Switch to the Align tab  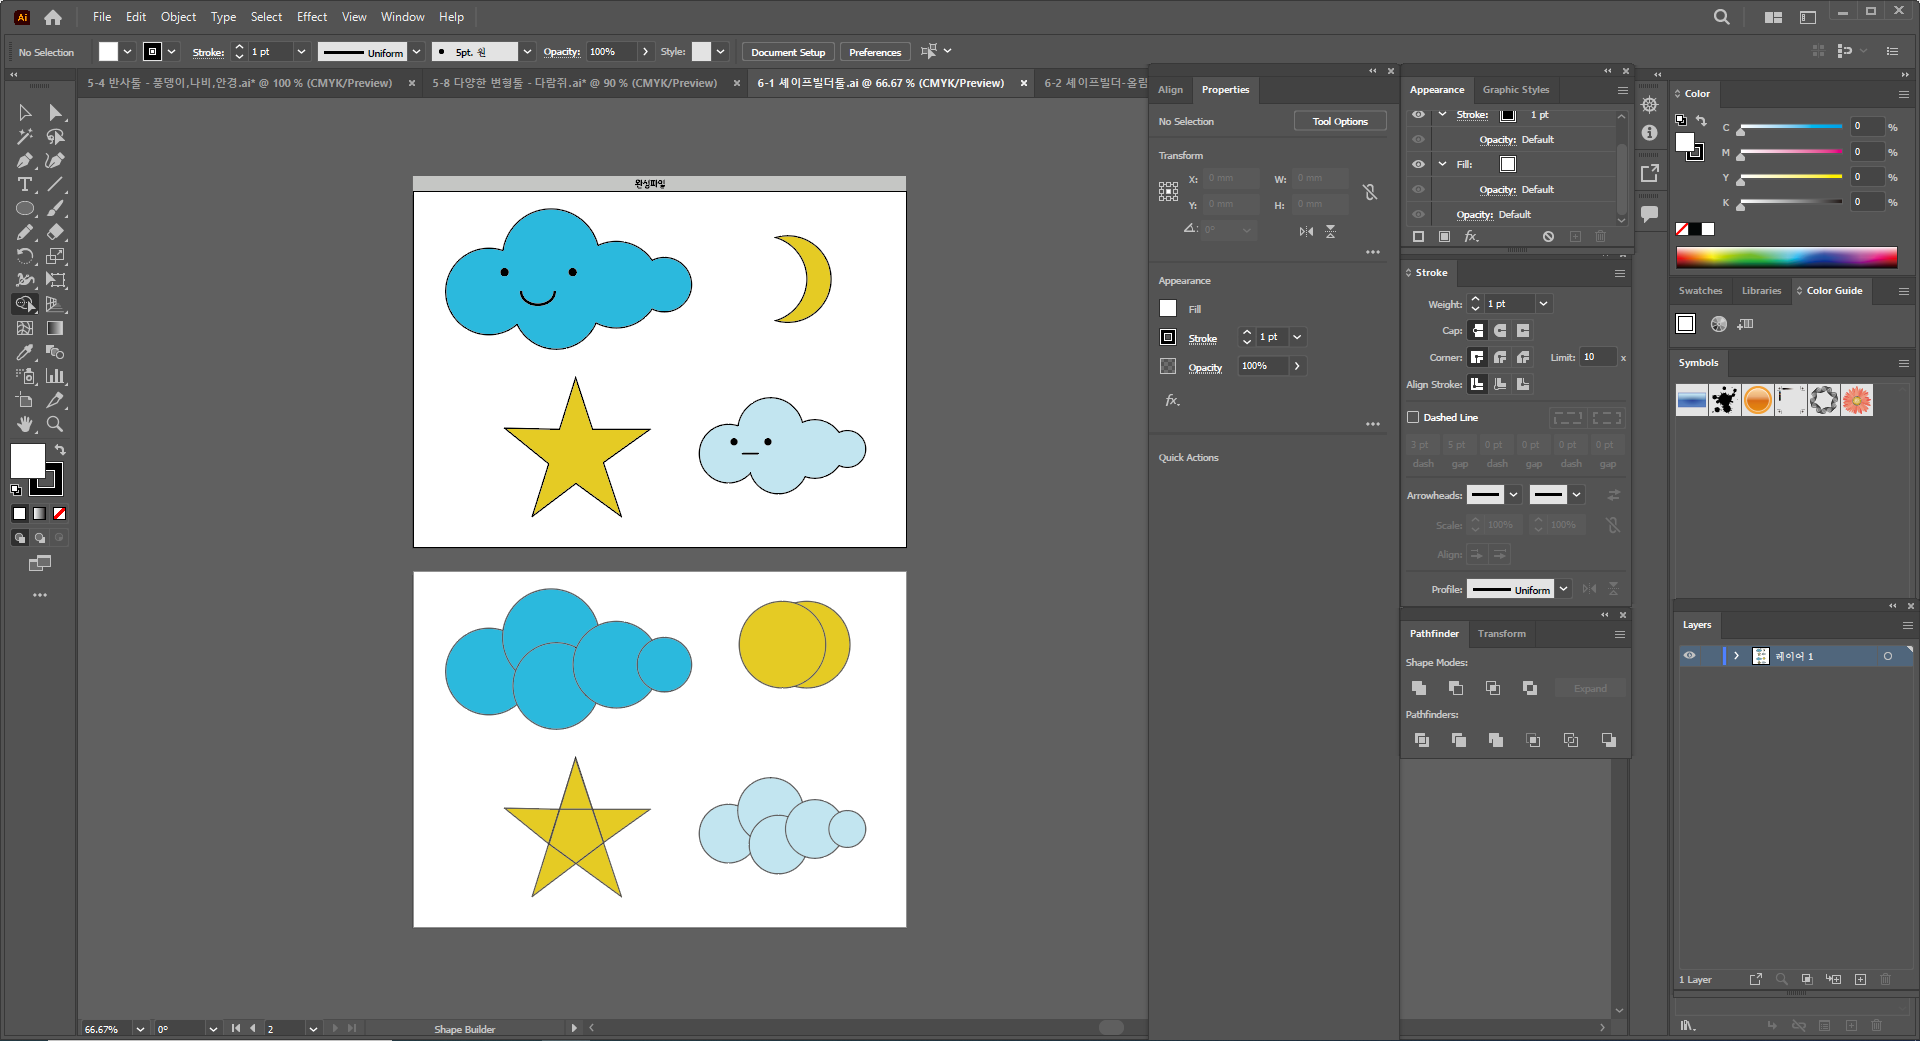point(1170,90)
